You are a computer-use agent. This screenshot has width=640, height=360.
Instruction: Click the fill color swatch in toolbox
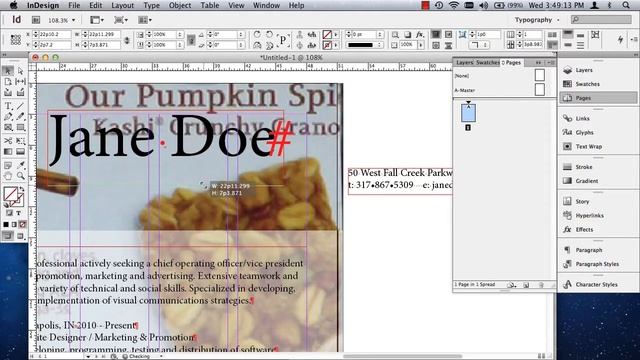point(10,193)
